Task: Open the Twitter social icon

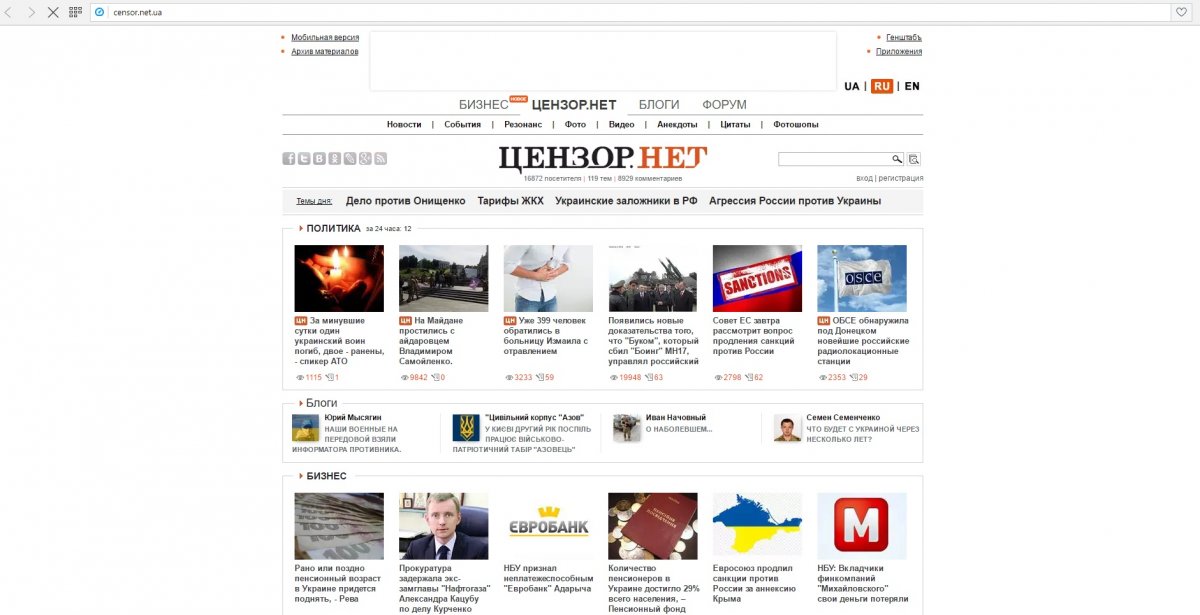Action: tap(304, 159)
